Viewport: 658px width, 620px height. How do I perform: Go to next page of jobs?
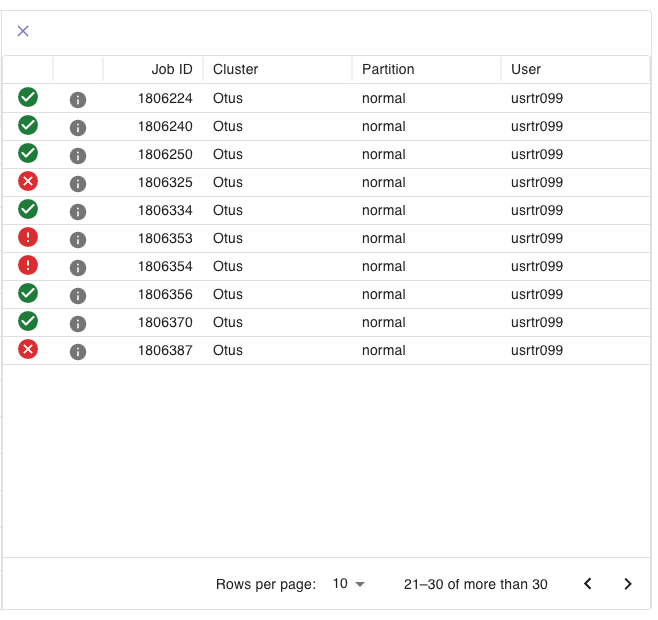click(x=628, y=583)
